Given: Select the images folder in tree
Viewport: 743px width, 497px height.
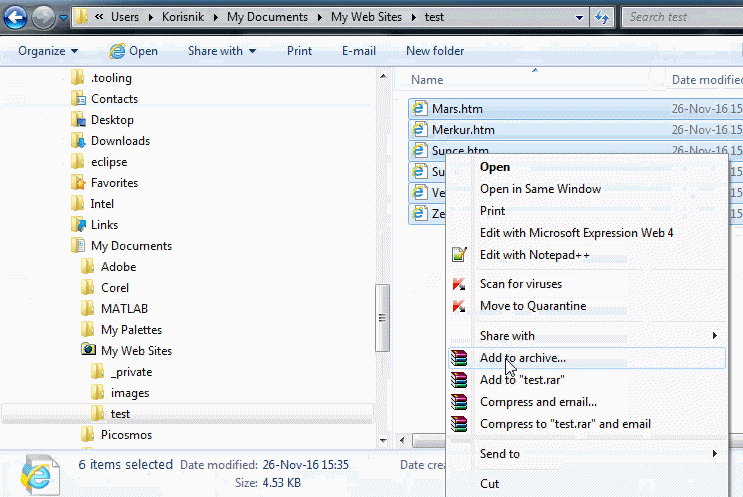Looking at the screenshot, I should point(130,393).
